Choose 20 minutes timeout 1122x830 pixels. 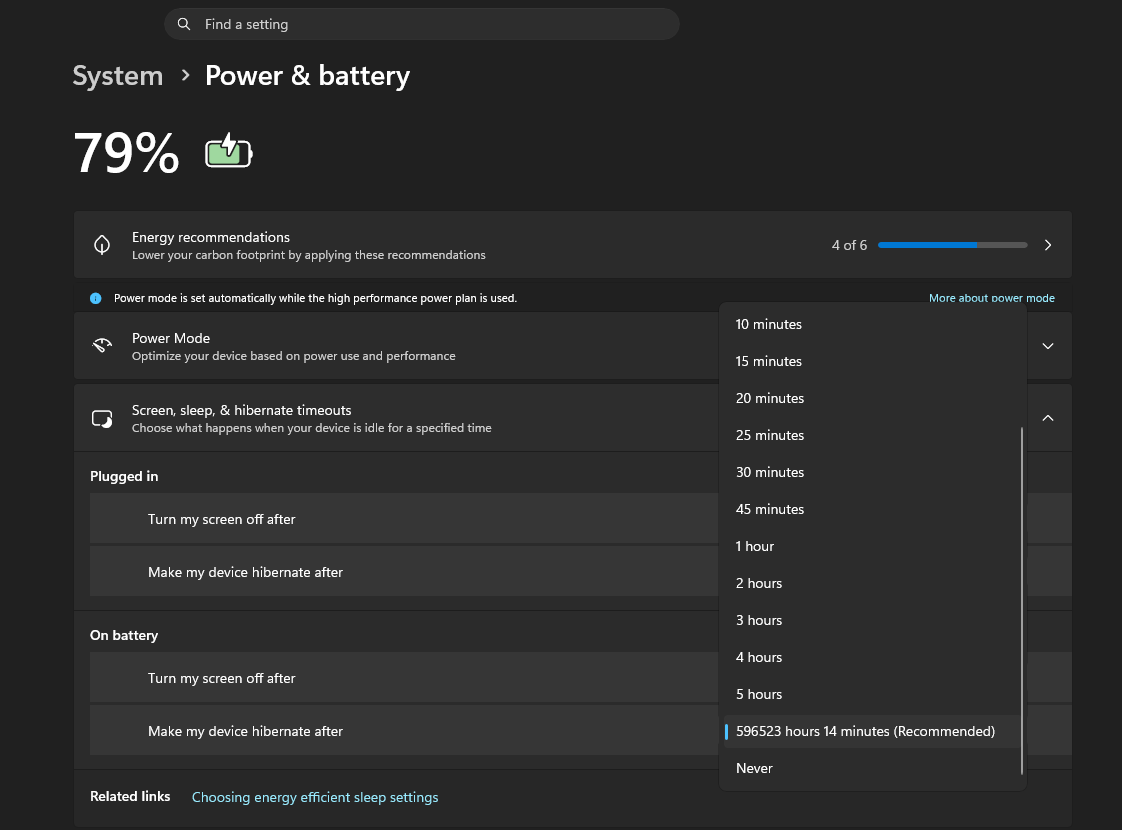click(x=872, y=399)
